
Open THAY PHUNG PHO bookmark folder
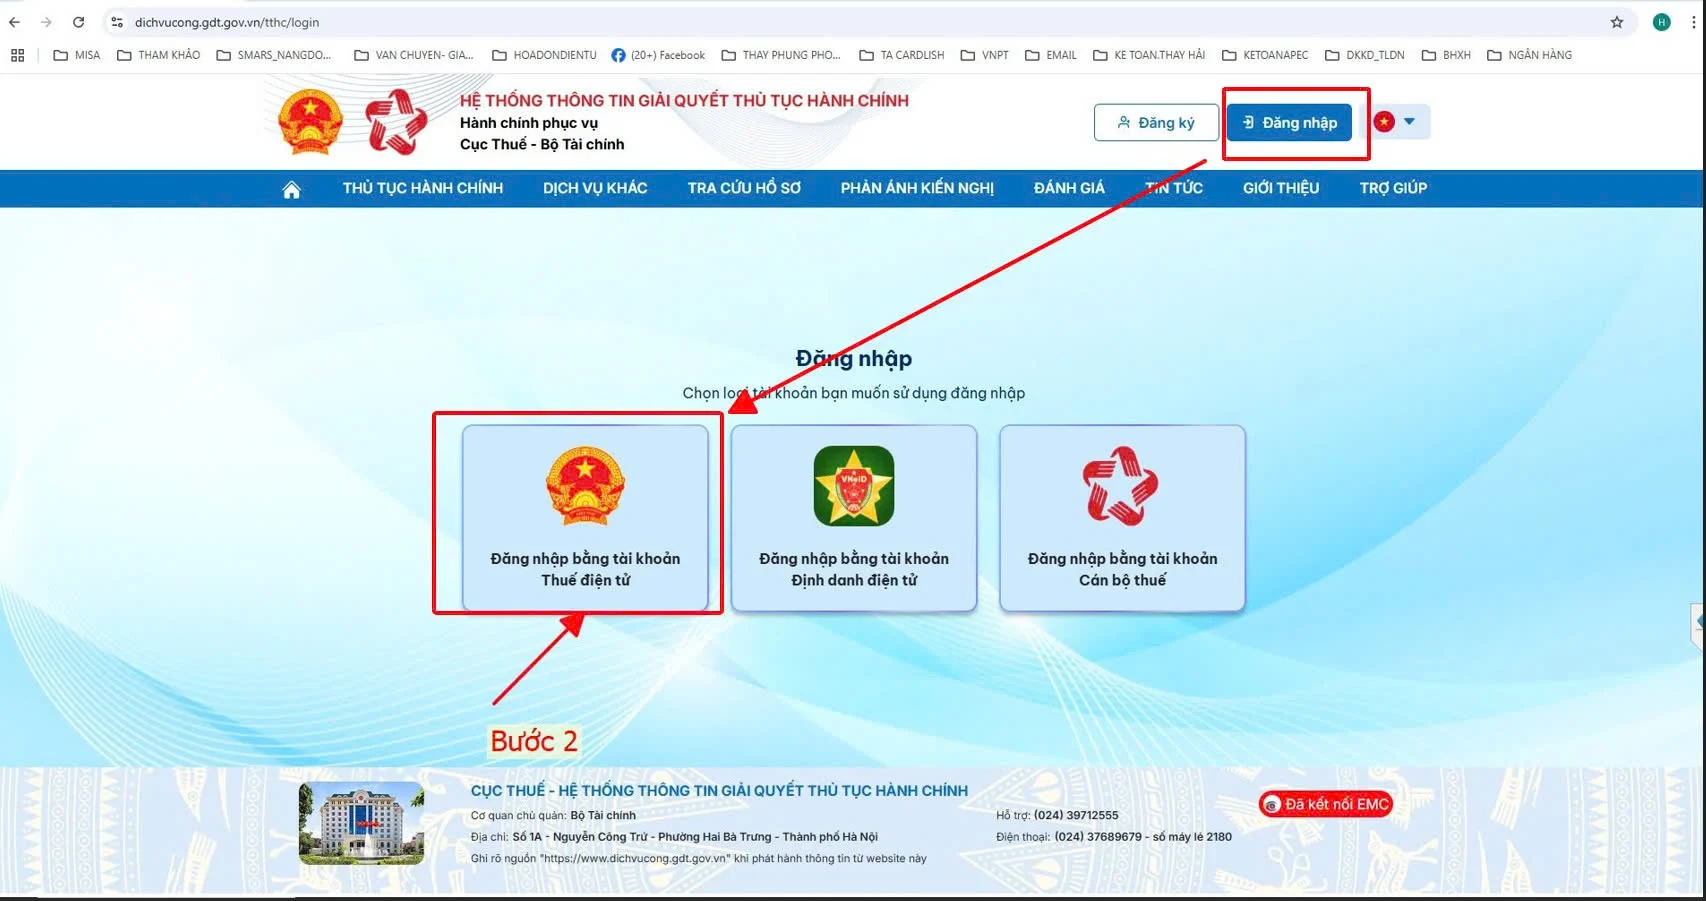(x=780, y=55)
